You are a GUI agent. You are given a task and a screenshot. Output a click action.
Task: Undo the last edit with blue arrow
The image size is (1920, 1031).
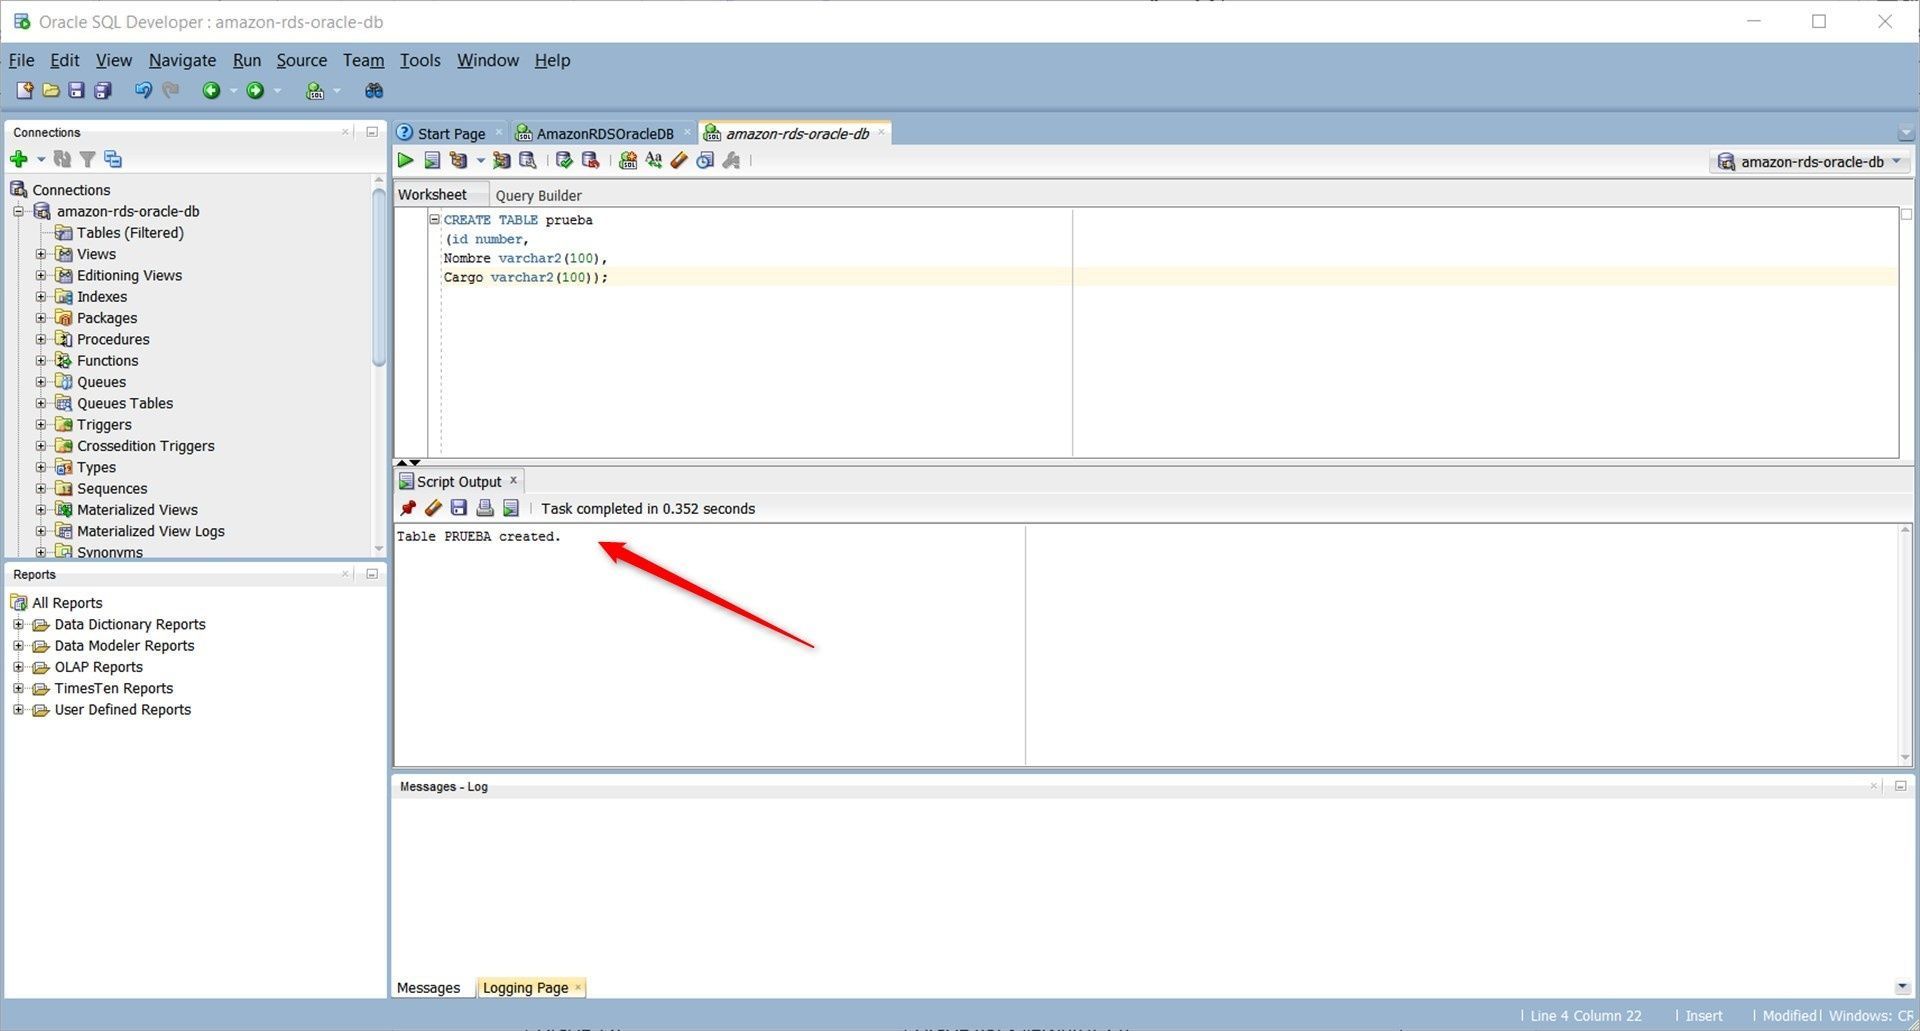[x=143, y=91]
